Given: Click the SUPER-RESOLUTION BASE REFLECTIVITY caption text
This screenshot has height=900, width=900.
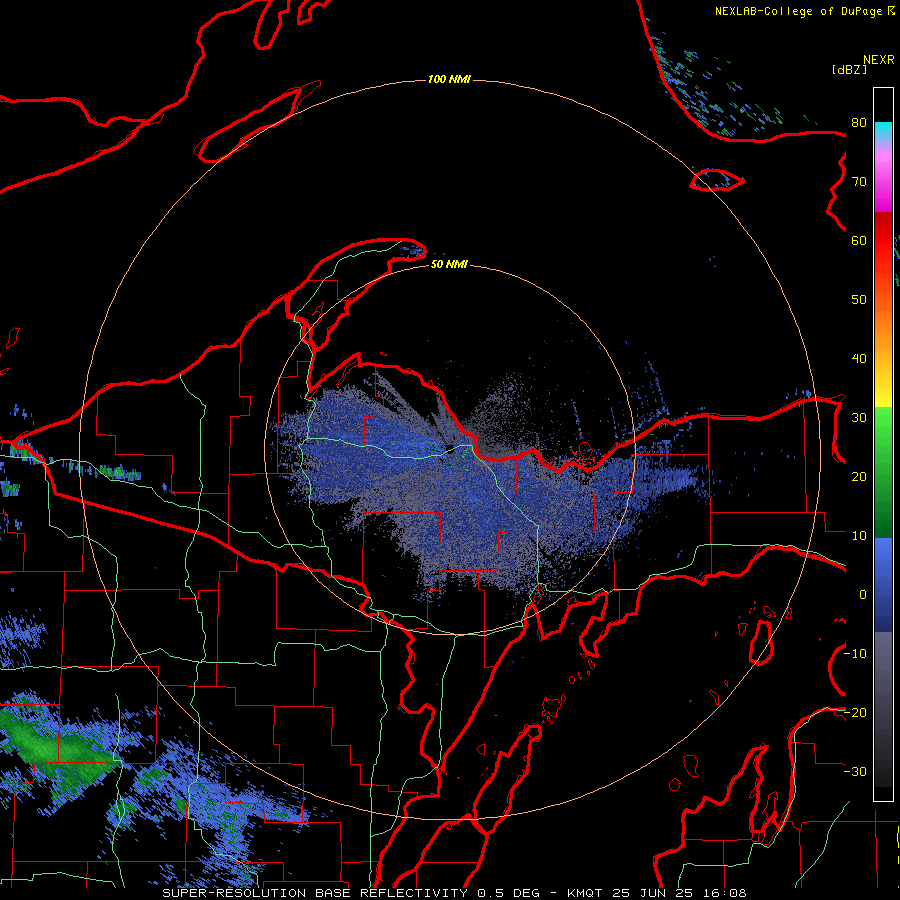Looking at the screenshot, I should click(315, 893).
